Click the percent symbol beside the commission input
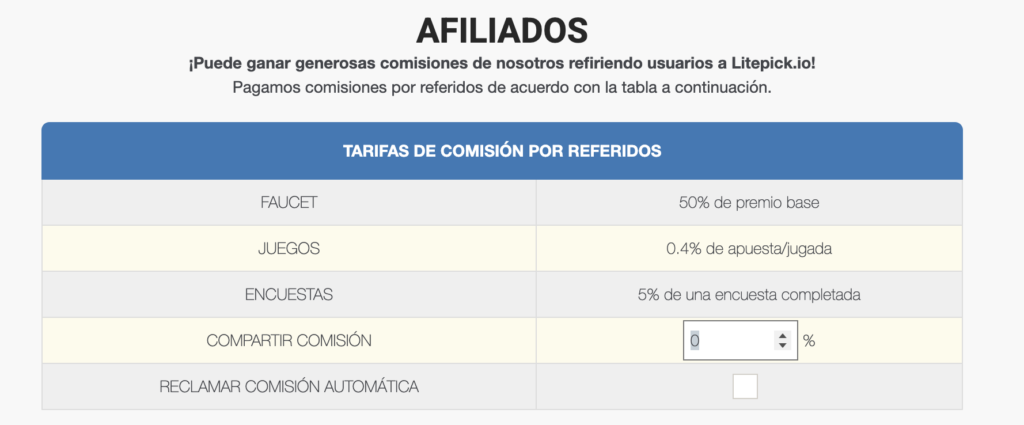The width and height of the screenshot is (1024, 425). tap(809, 340)
